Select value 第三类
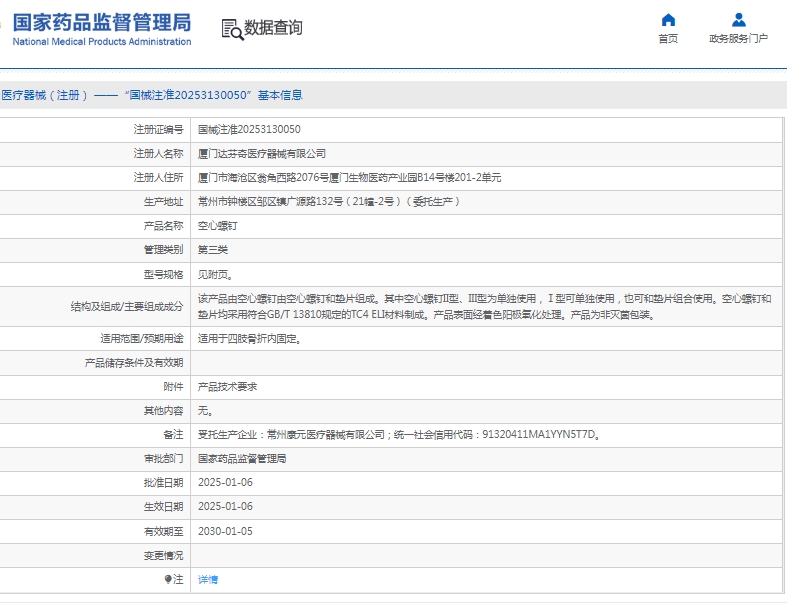787x603 pixels. (x=213, y=250)
